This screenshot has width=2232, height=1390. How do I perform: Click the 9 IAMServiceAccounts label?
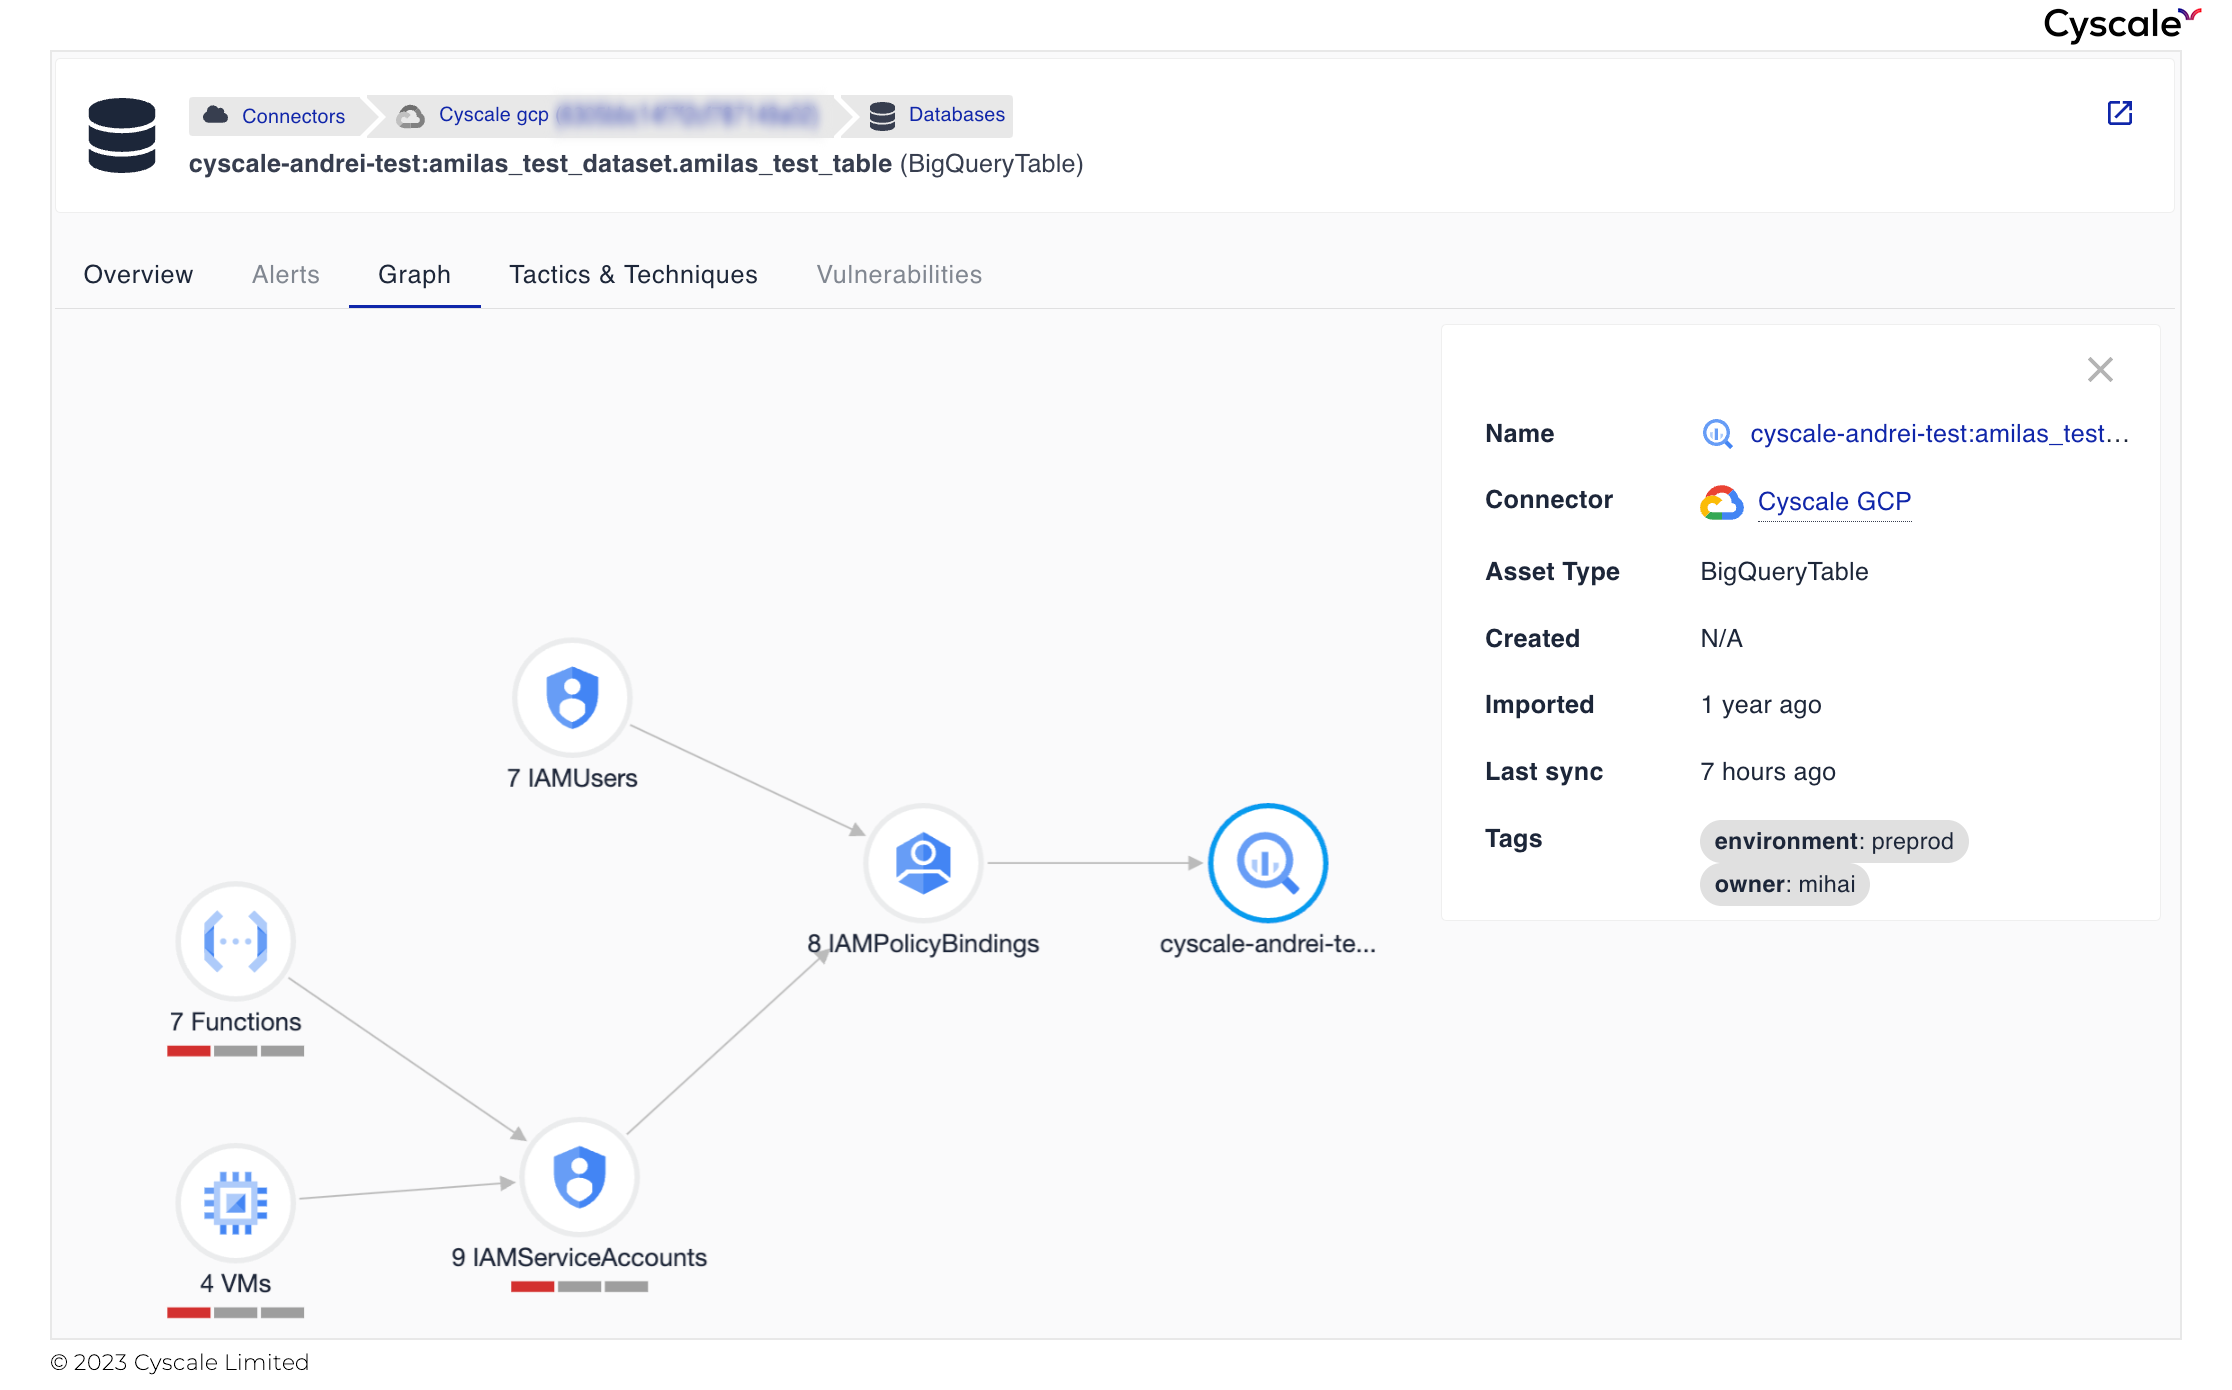(x=579, y=1258)
